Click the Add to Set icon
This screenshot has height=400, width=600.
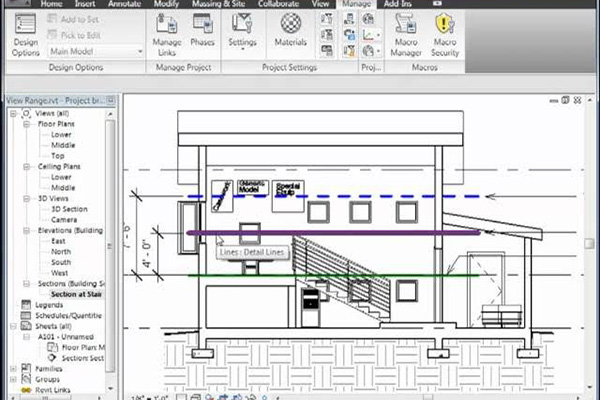[52, 19]
